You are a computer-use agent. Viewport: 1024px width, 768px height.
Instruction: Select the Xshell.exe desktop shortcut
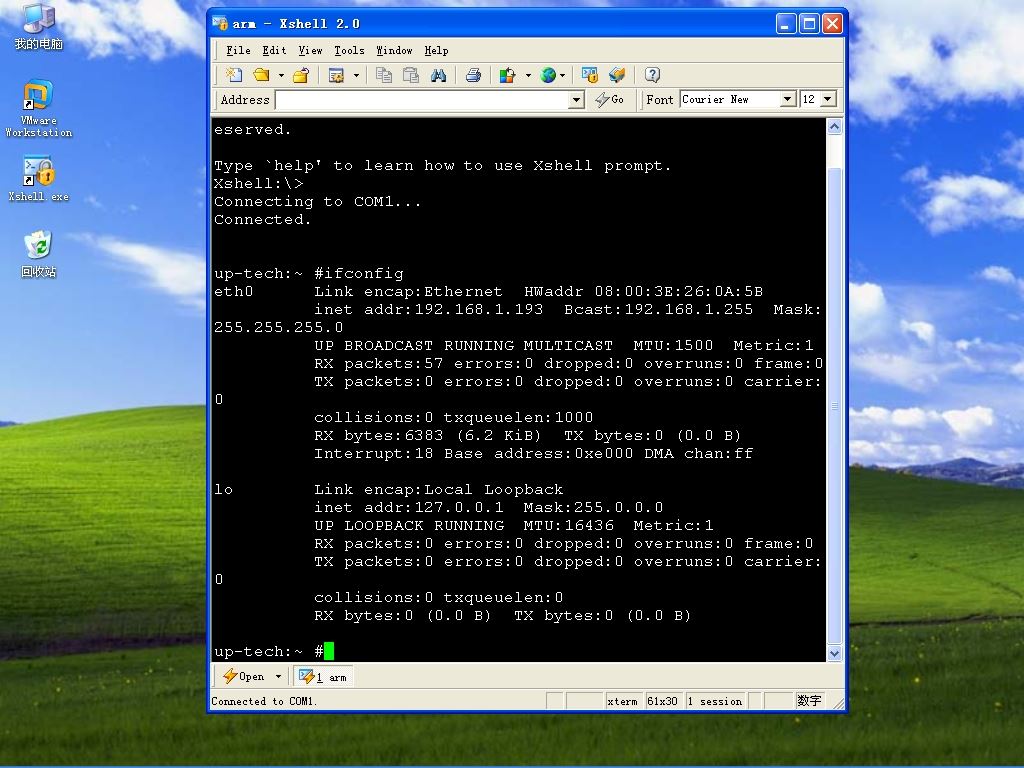coord(39,178)
